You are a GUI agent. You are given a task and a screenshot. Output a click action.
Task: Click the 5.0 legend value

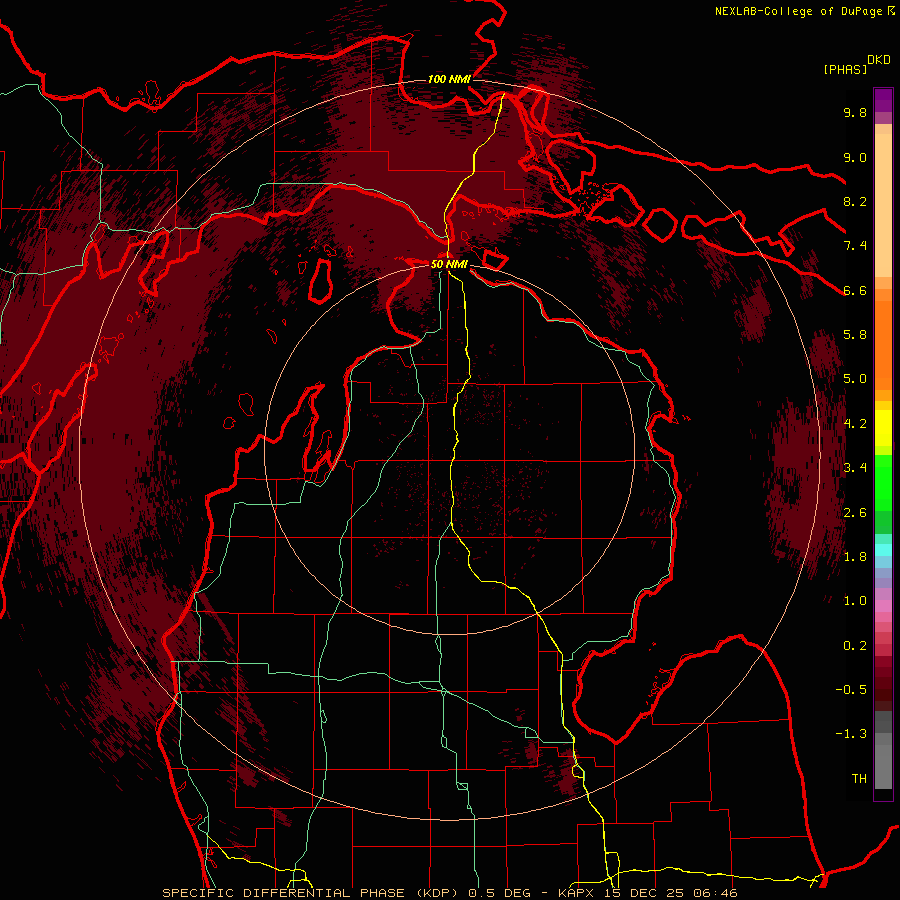click(855, 379)
